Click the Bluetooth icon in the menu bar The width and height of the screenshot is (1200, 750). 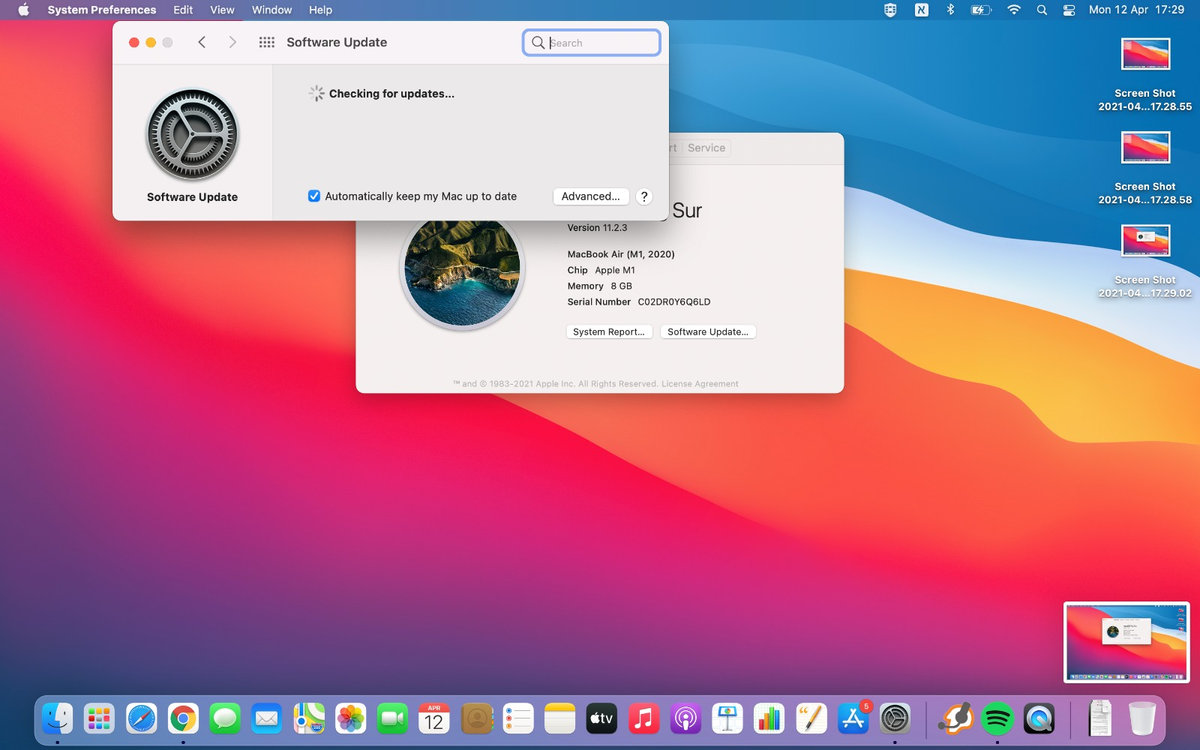pos(950,10)
